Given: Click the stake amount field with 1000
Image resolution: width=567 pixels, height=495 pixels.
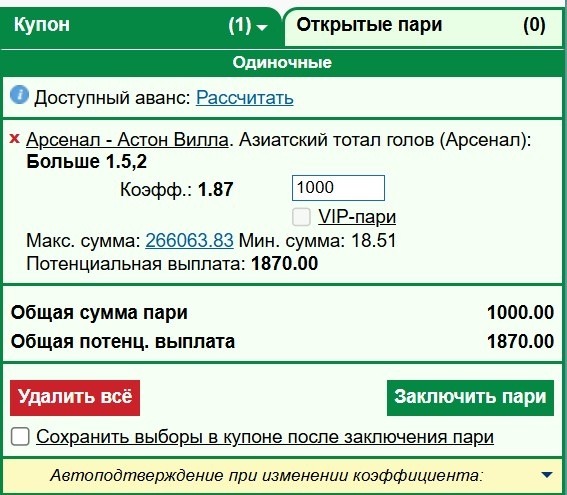Looking at the screenshot, I should click(x=338, y=188).
